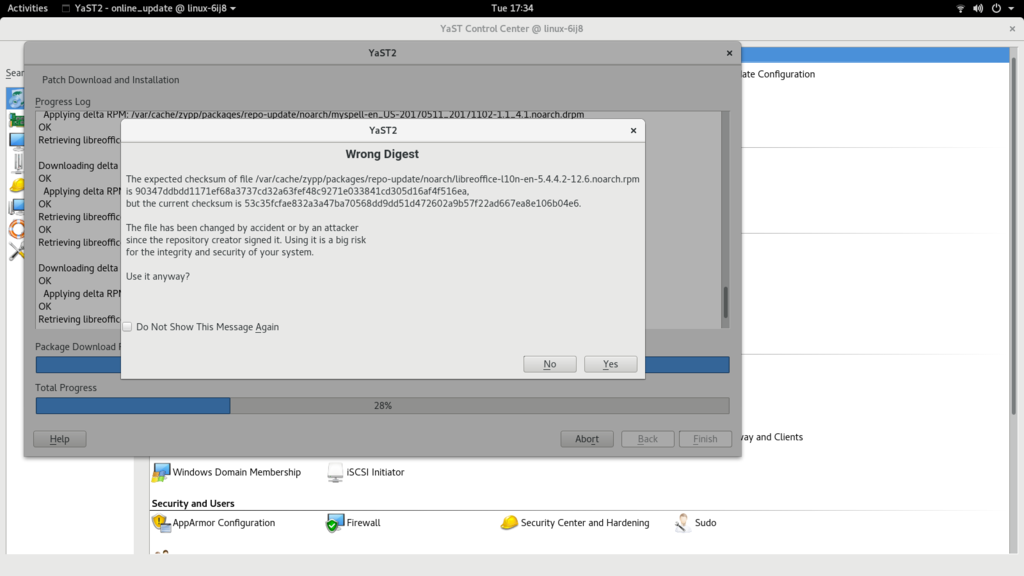Open AppArmor Configuration shield icon
Viewport: 1024px width, 576px height.
tap(161, 522)
